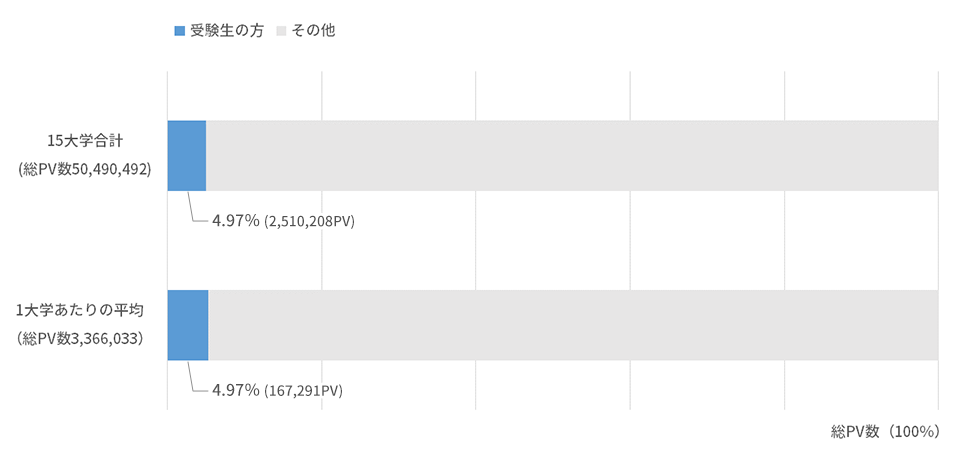The height and width of the screenshot is (457, 960).
Task: Select the 15大学合計 category label
Action: click(x=86, y=142)
